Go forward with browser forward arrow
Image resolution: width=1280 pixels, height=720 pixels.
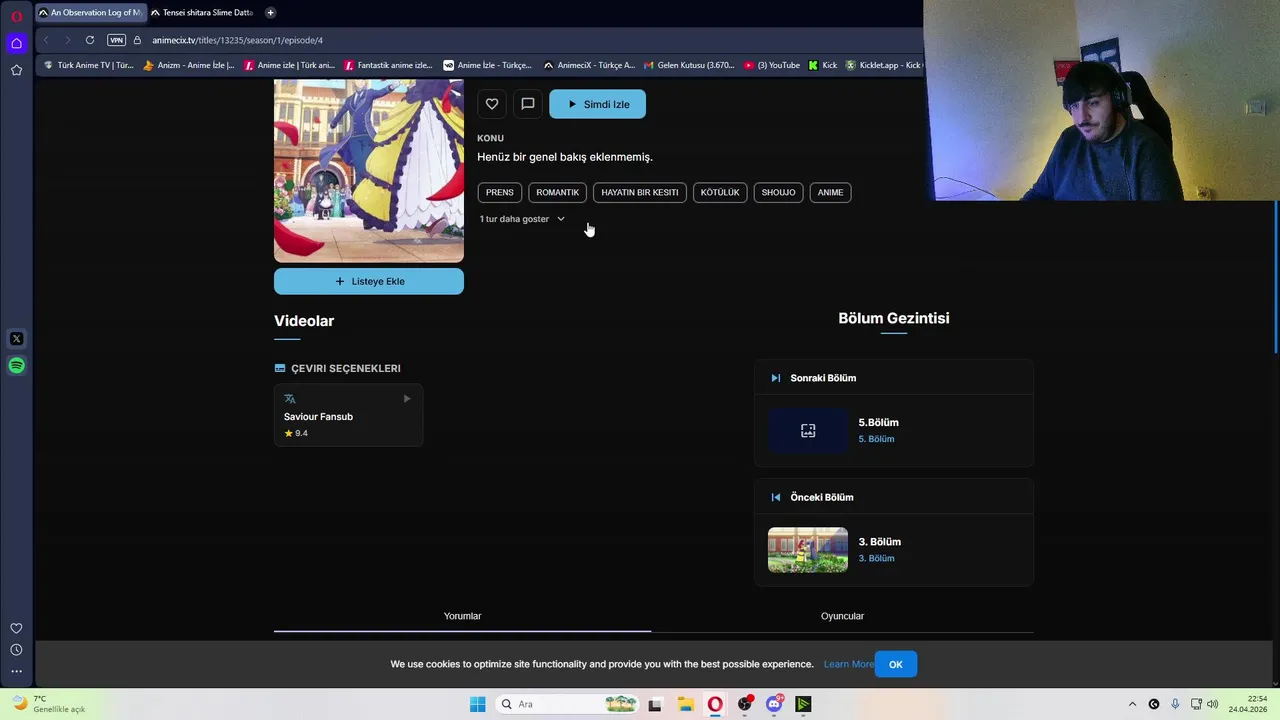(x=68, y=40)
